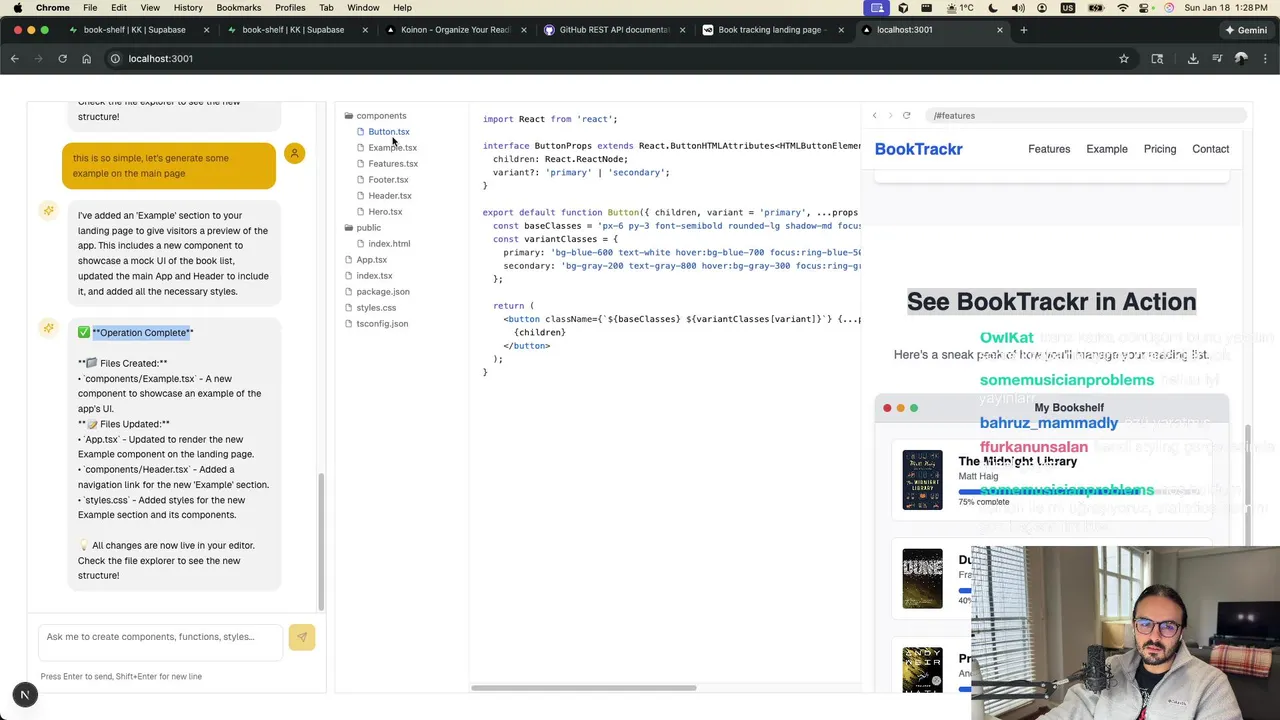The image size is (1280, 720).
Task: Click the preview pane back arrow
Action: [875, 116]
